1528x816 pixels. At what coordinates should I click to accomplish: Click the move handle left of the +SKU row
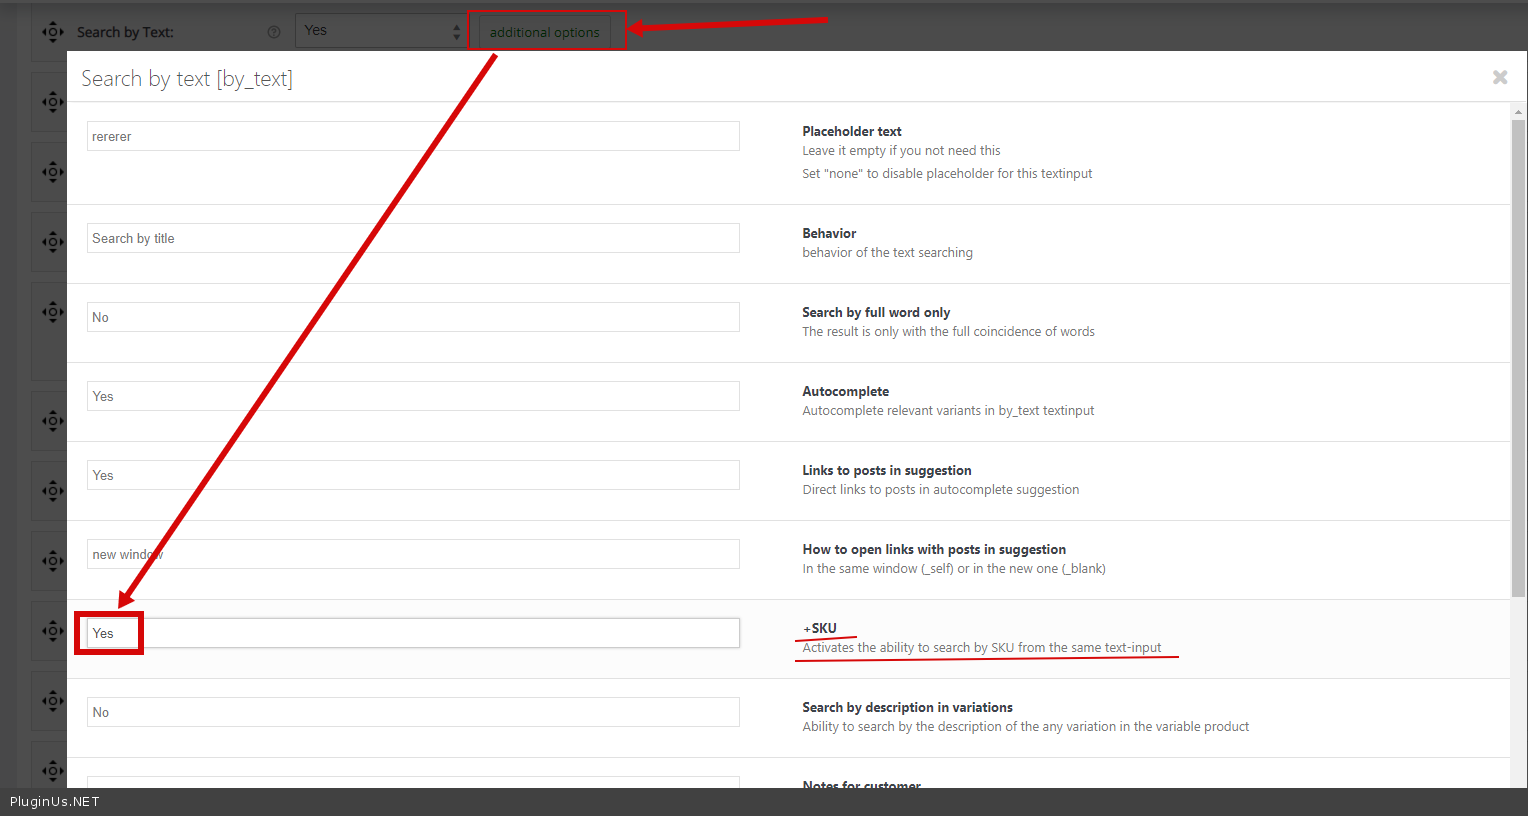click(52, 631)
